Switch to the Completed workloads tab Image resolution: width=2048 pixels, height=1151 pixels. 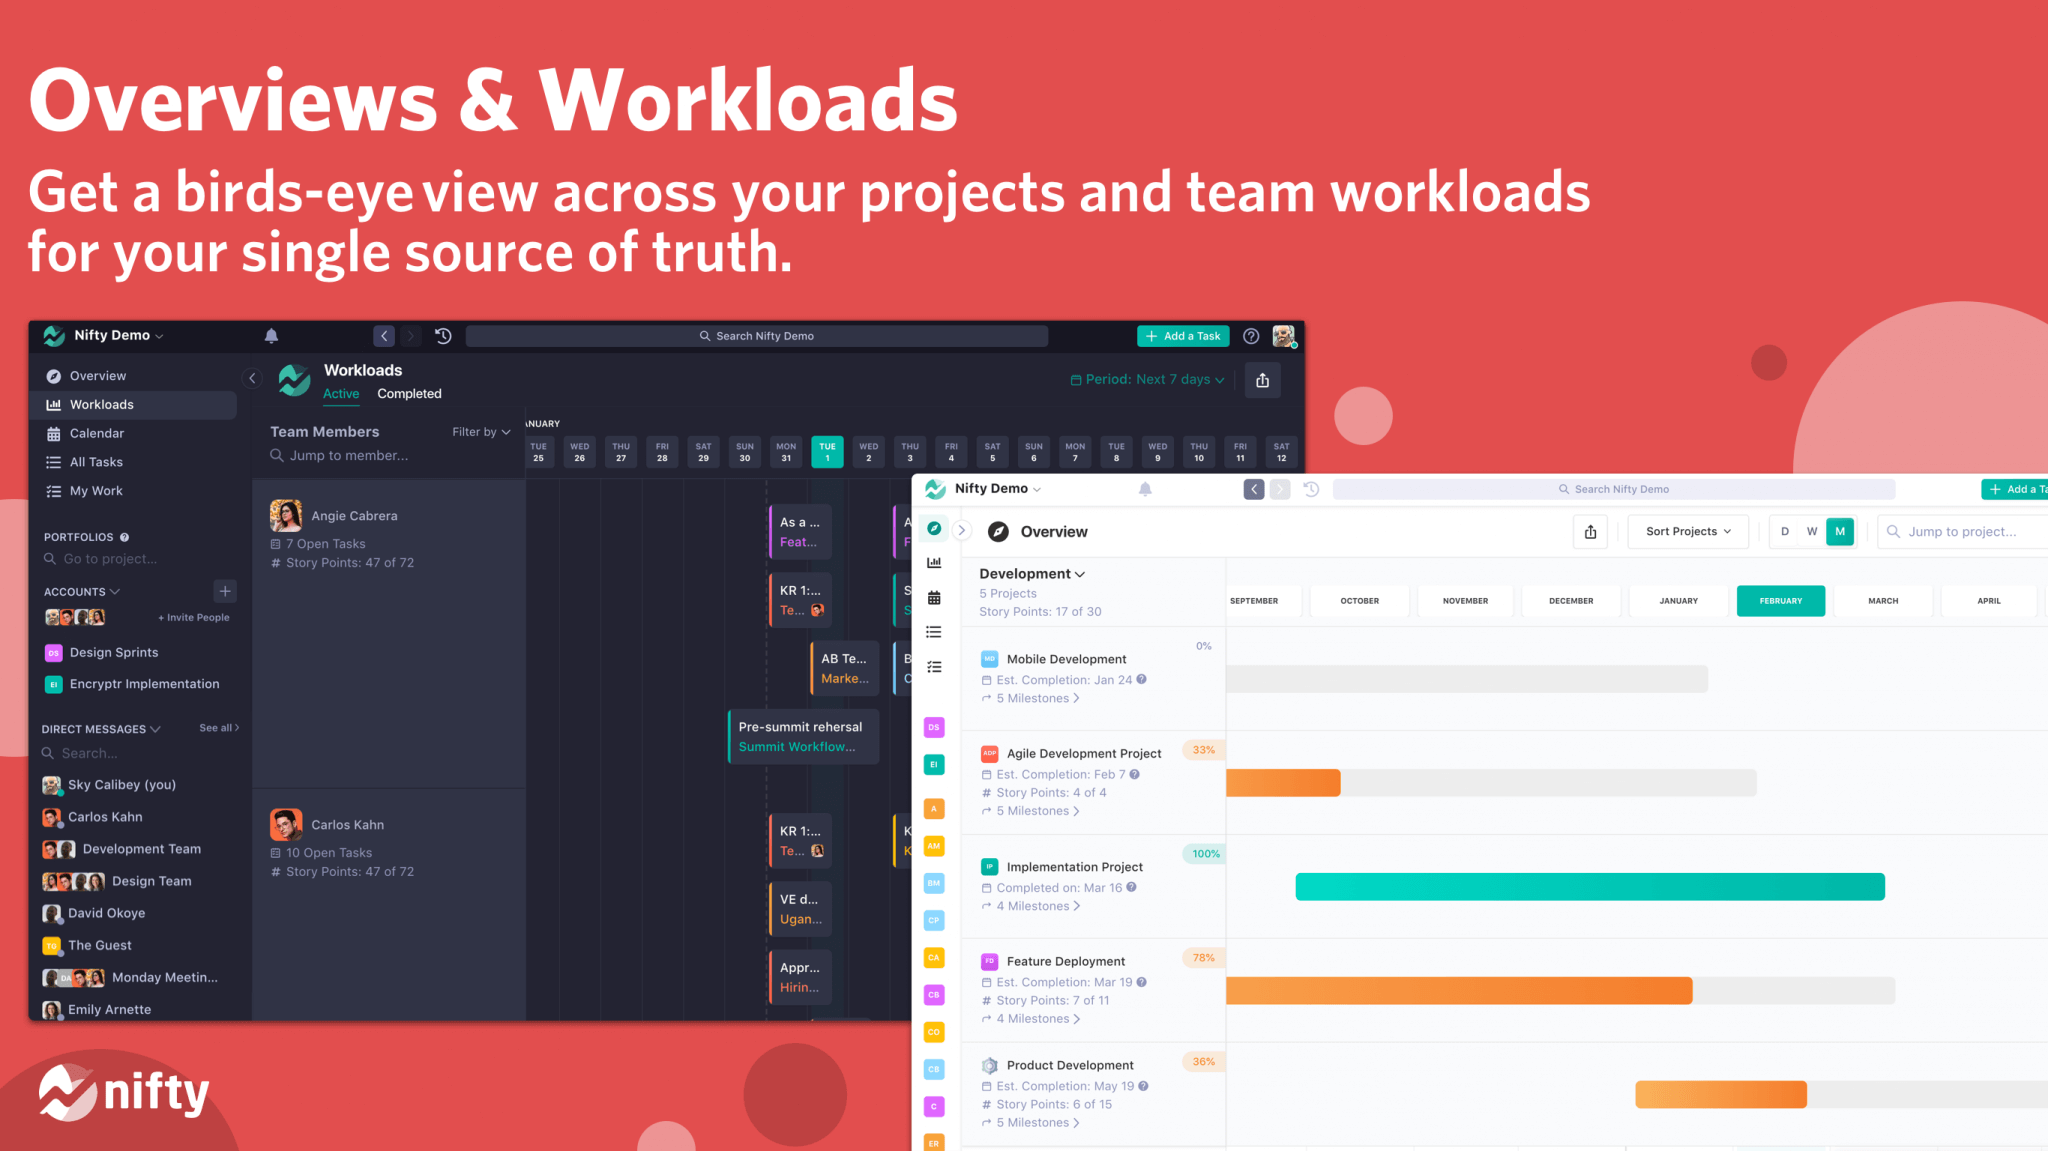click(x=408, y=394)
